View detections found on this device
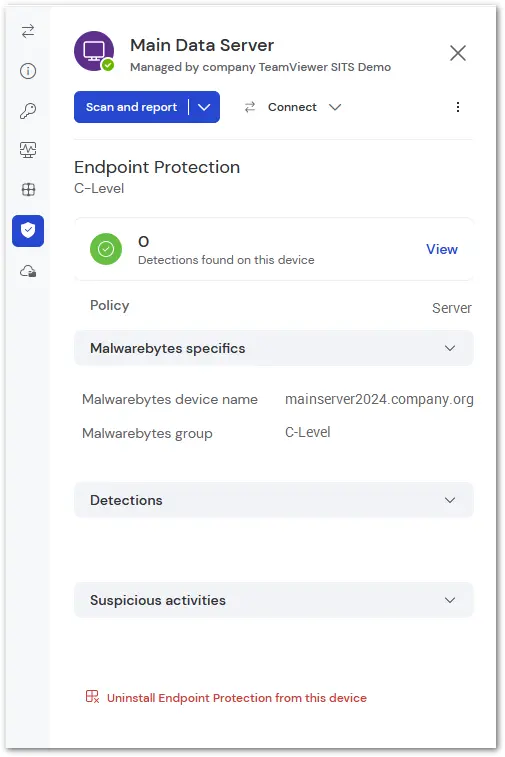The width and height of the screenshot is (505, 757). click(x=442, y=249)
